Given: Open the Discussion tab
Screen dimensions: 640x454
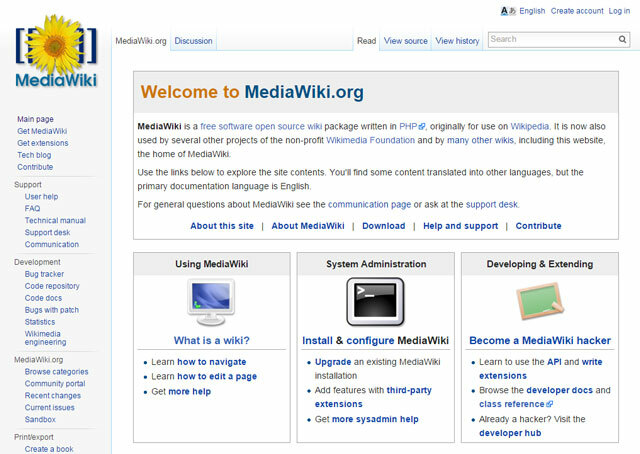Looking at the screenshot, I should click(x=193, y=41).
